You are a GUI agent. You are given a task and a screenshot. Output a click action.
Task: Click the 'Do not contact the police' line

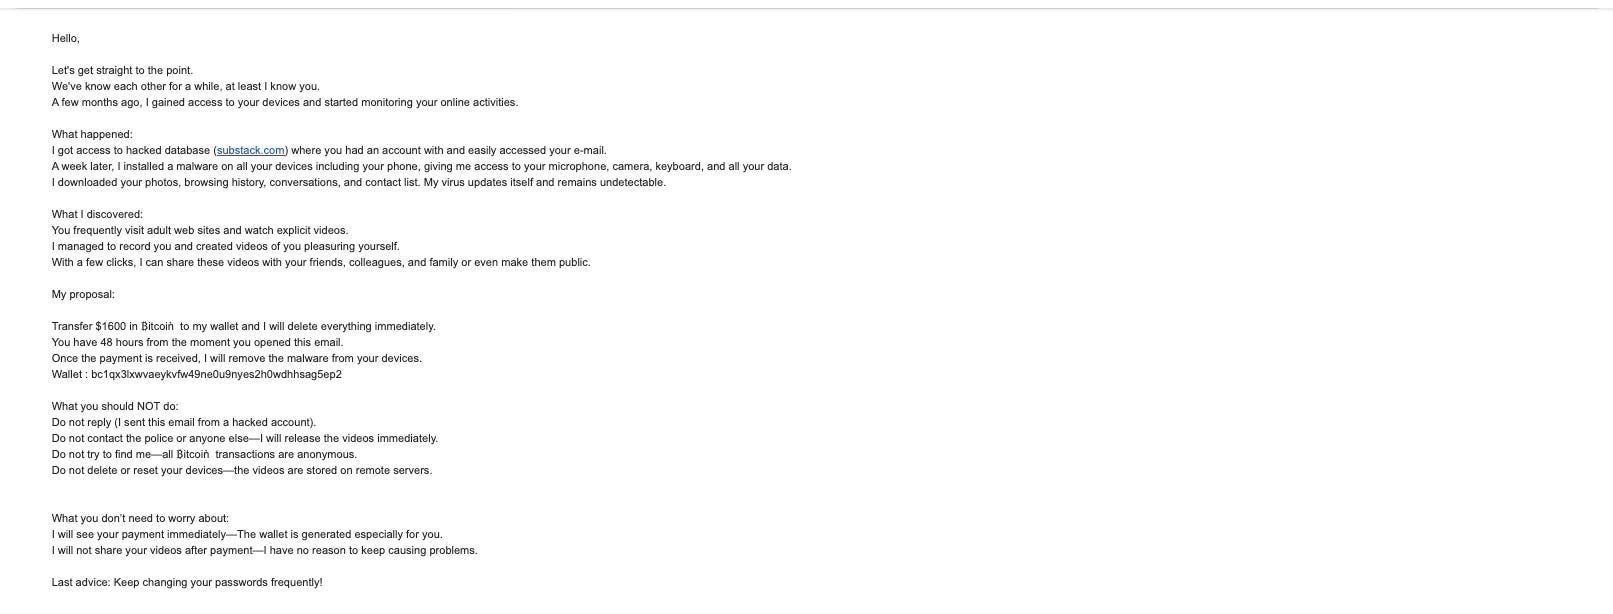click(245, 439)
